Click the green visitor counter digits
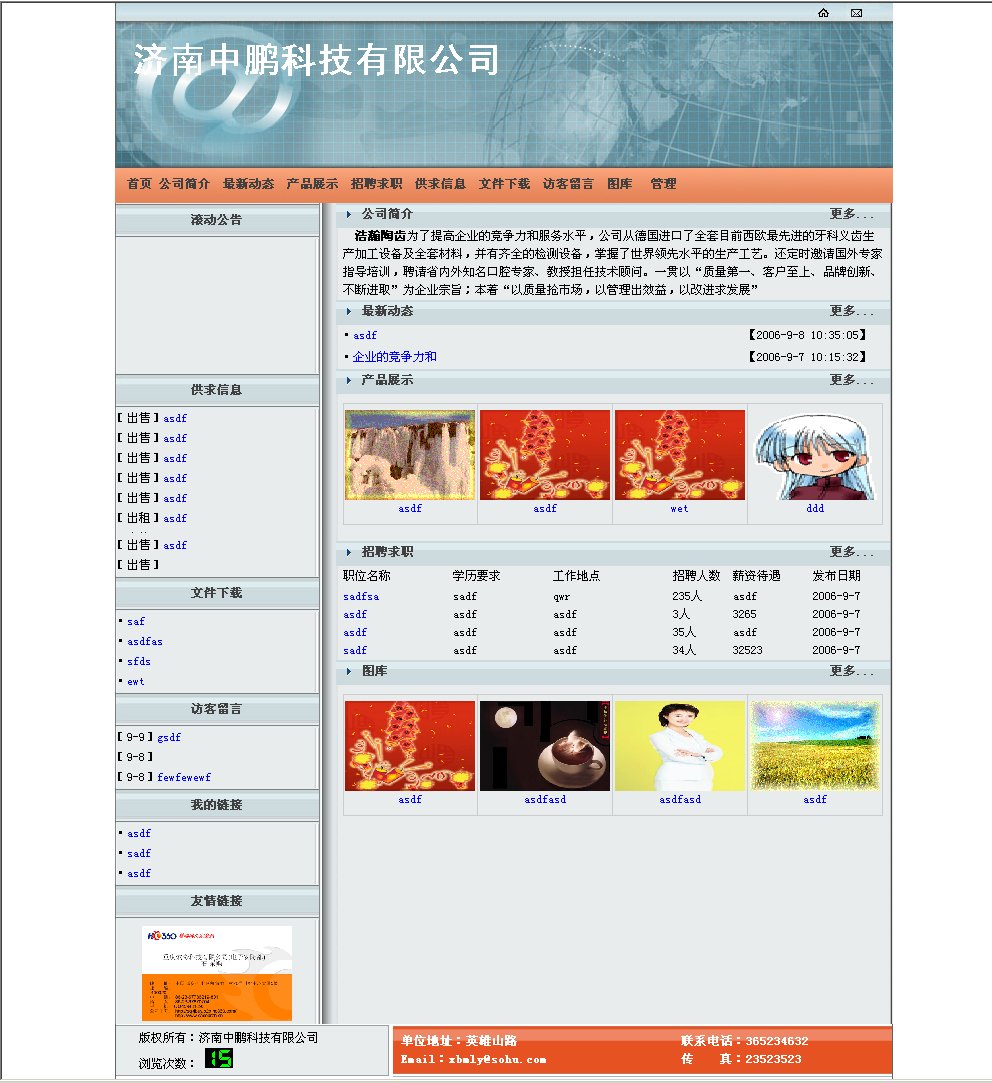 (x=218, y=1058)
